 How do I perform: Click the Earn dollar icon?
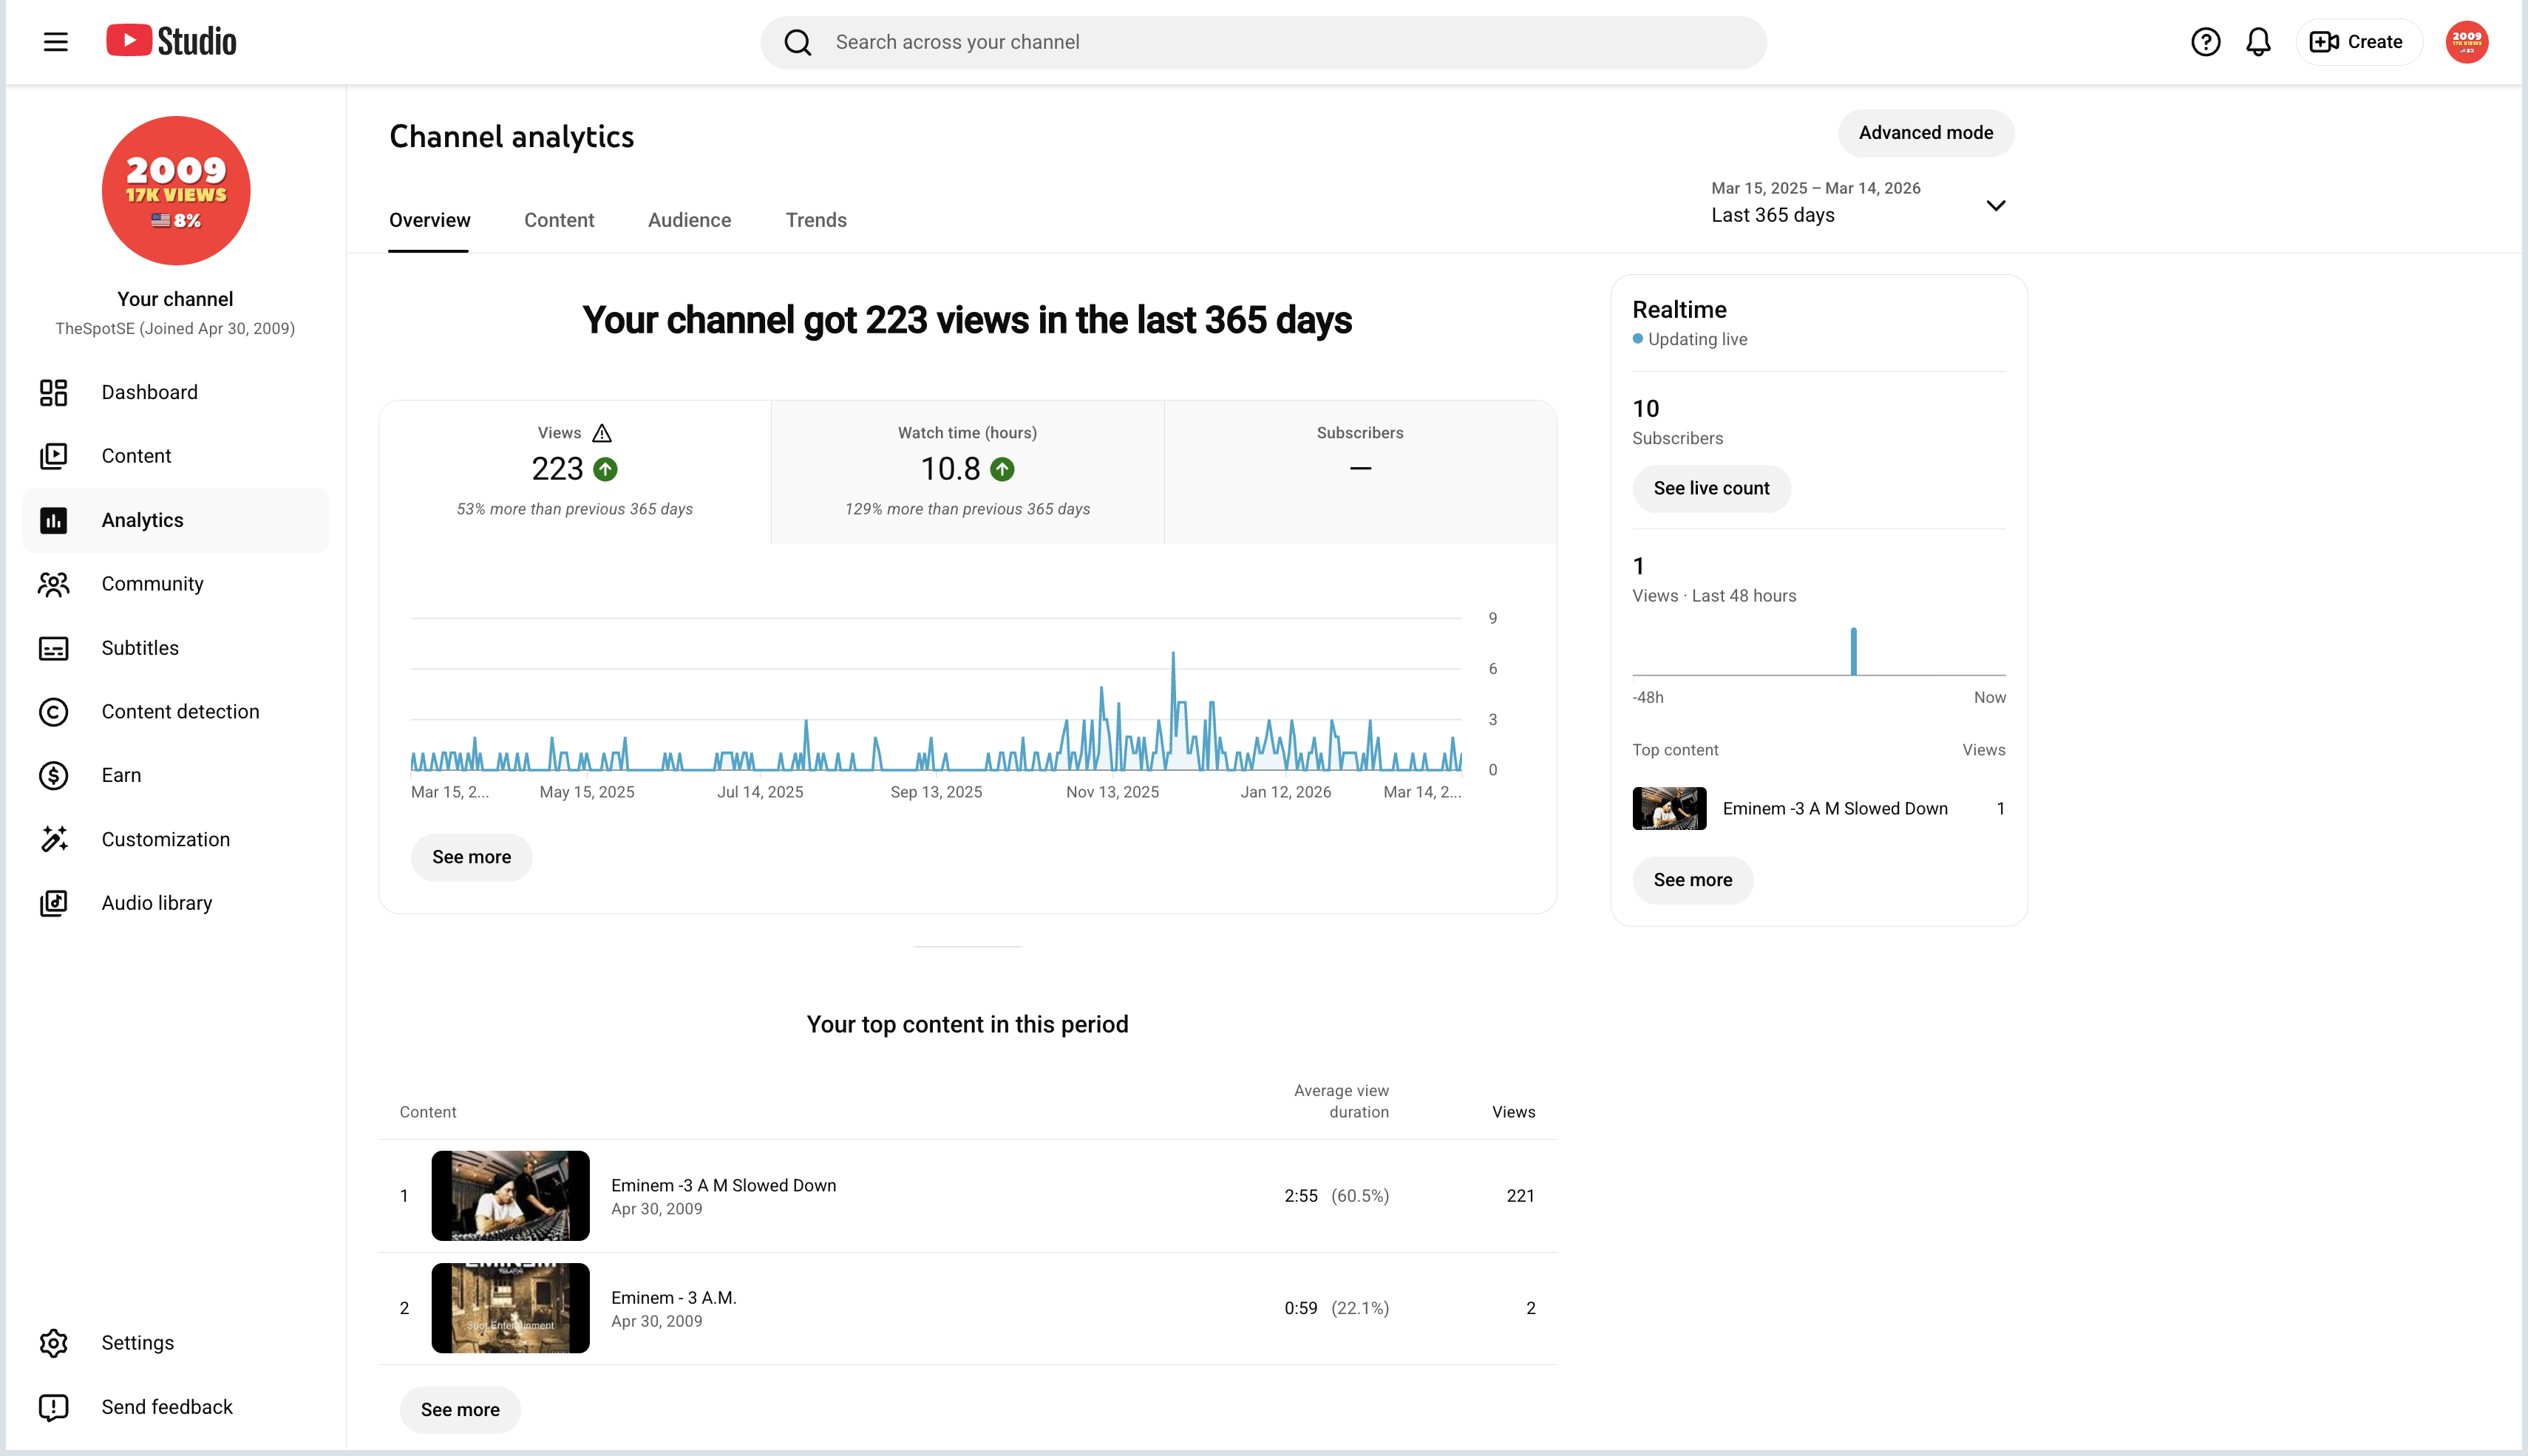coord(53,776)
